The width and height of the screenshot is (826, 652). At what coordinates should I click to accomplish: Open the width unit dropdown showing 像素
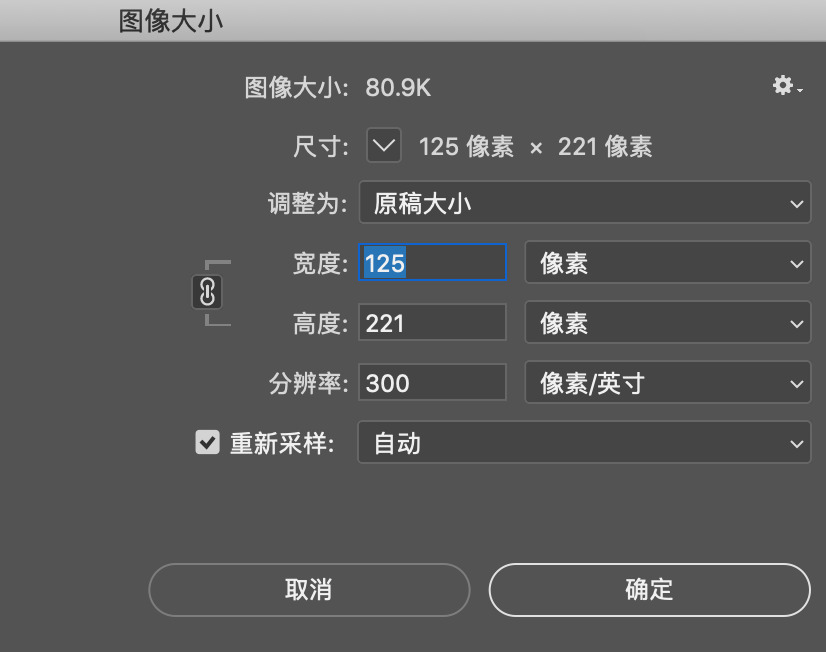tap(667, 262)
